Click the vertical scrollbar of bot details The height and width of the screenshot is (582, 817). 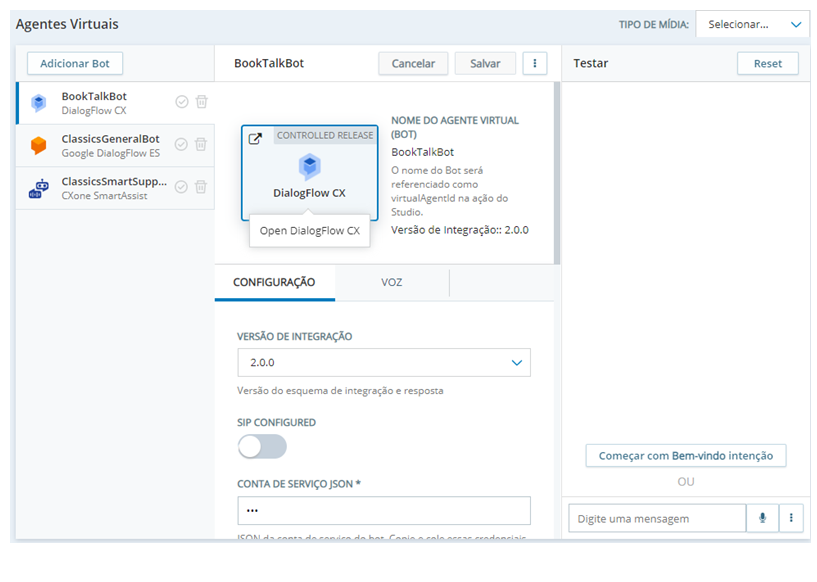click(557, 173)
